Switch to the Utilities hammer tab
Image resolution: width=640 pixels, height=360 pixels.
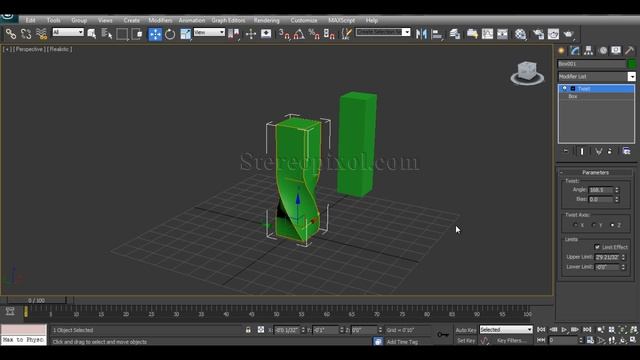pos(629,51)
